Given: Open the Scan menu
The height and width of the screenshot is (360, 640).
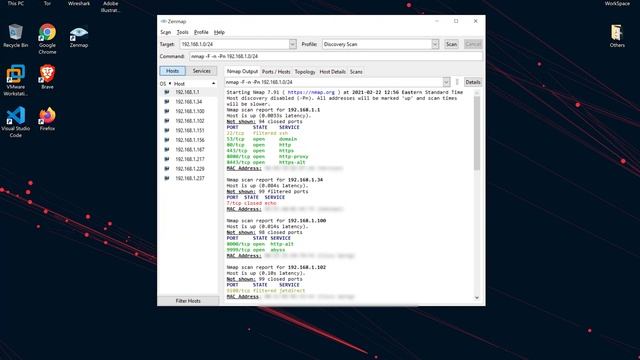Looking at the screenshot, I should click(x=165, y=32).
